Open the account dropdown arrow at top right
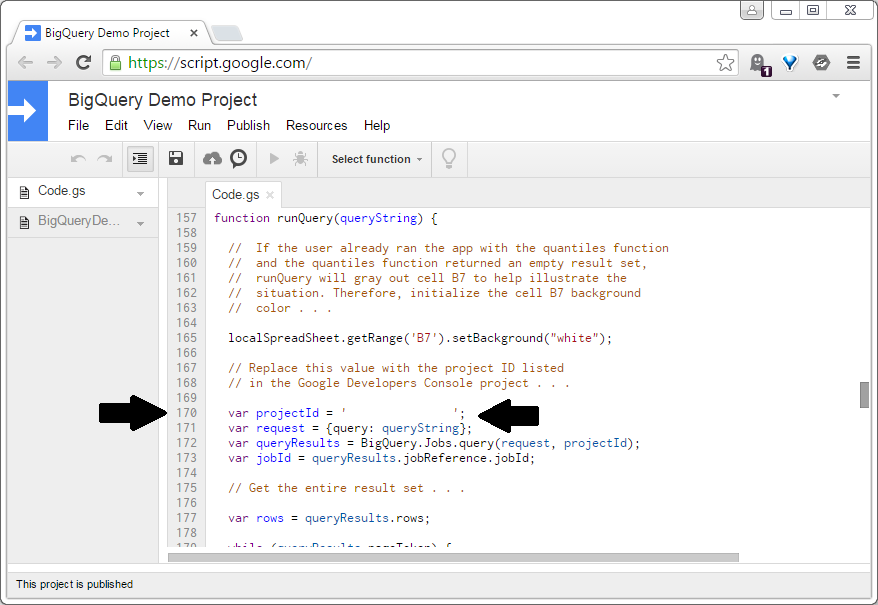The image size is (878, 605). coord(836,96)
